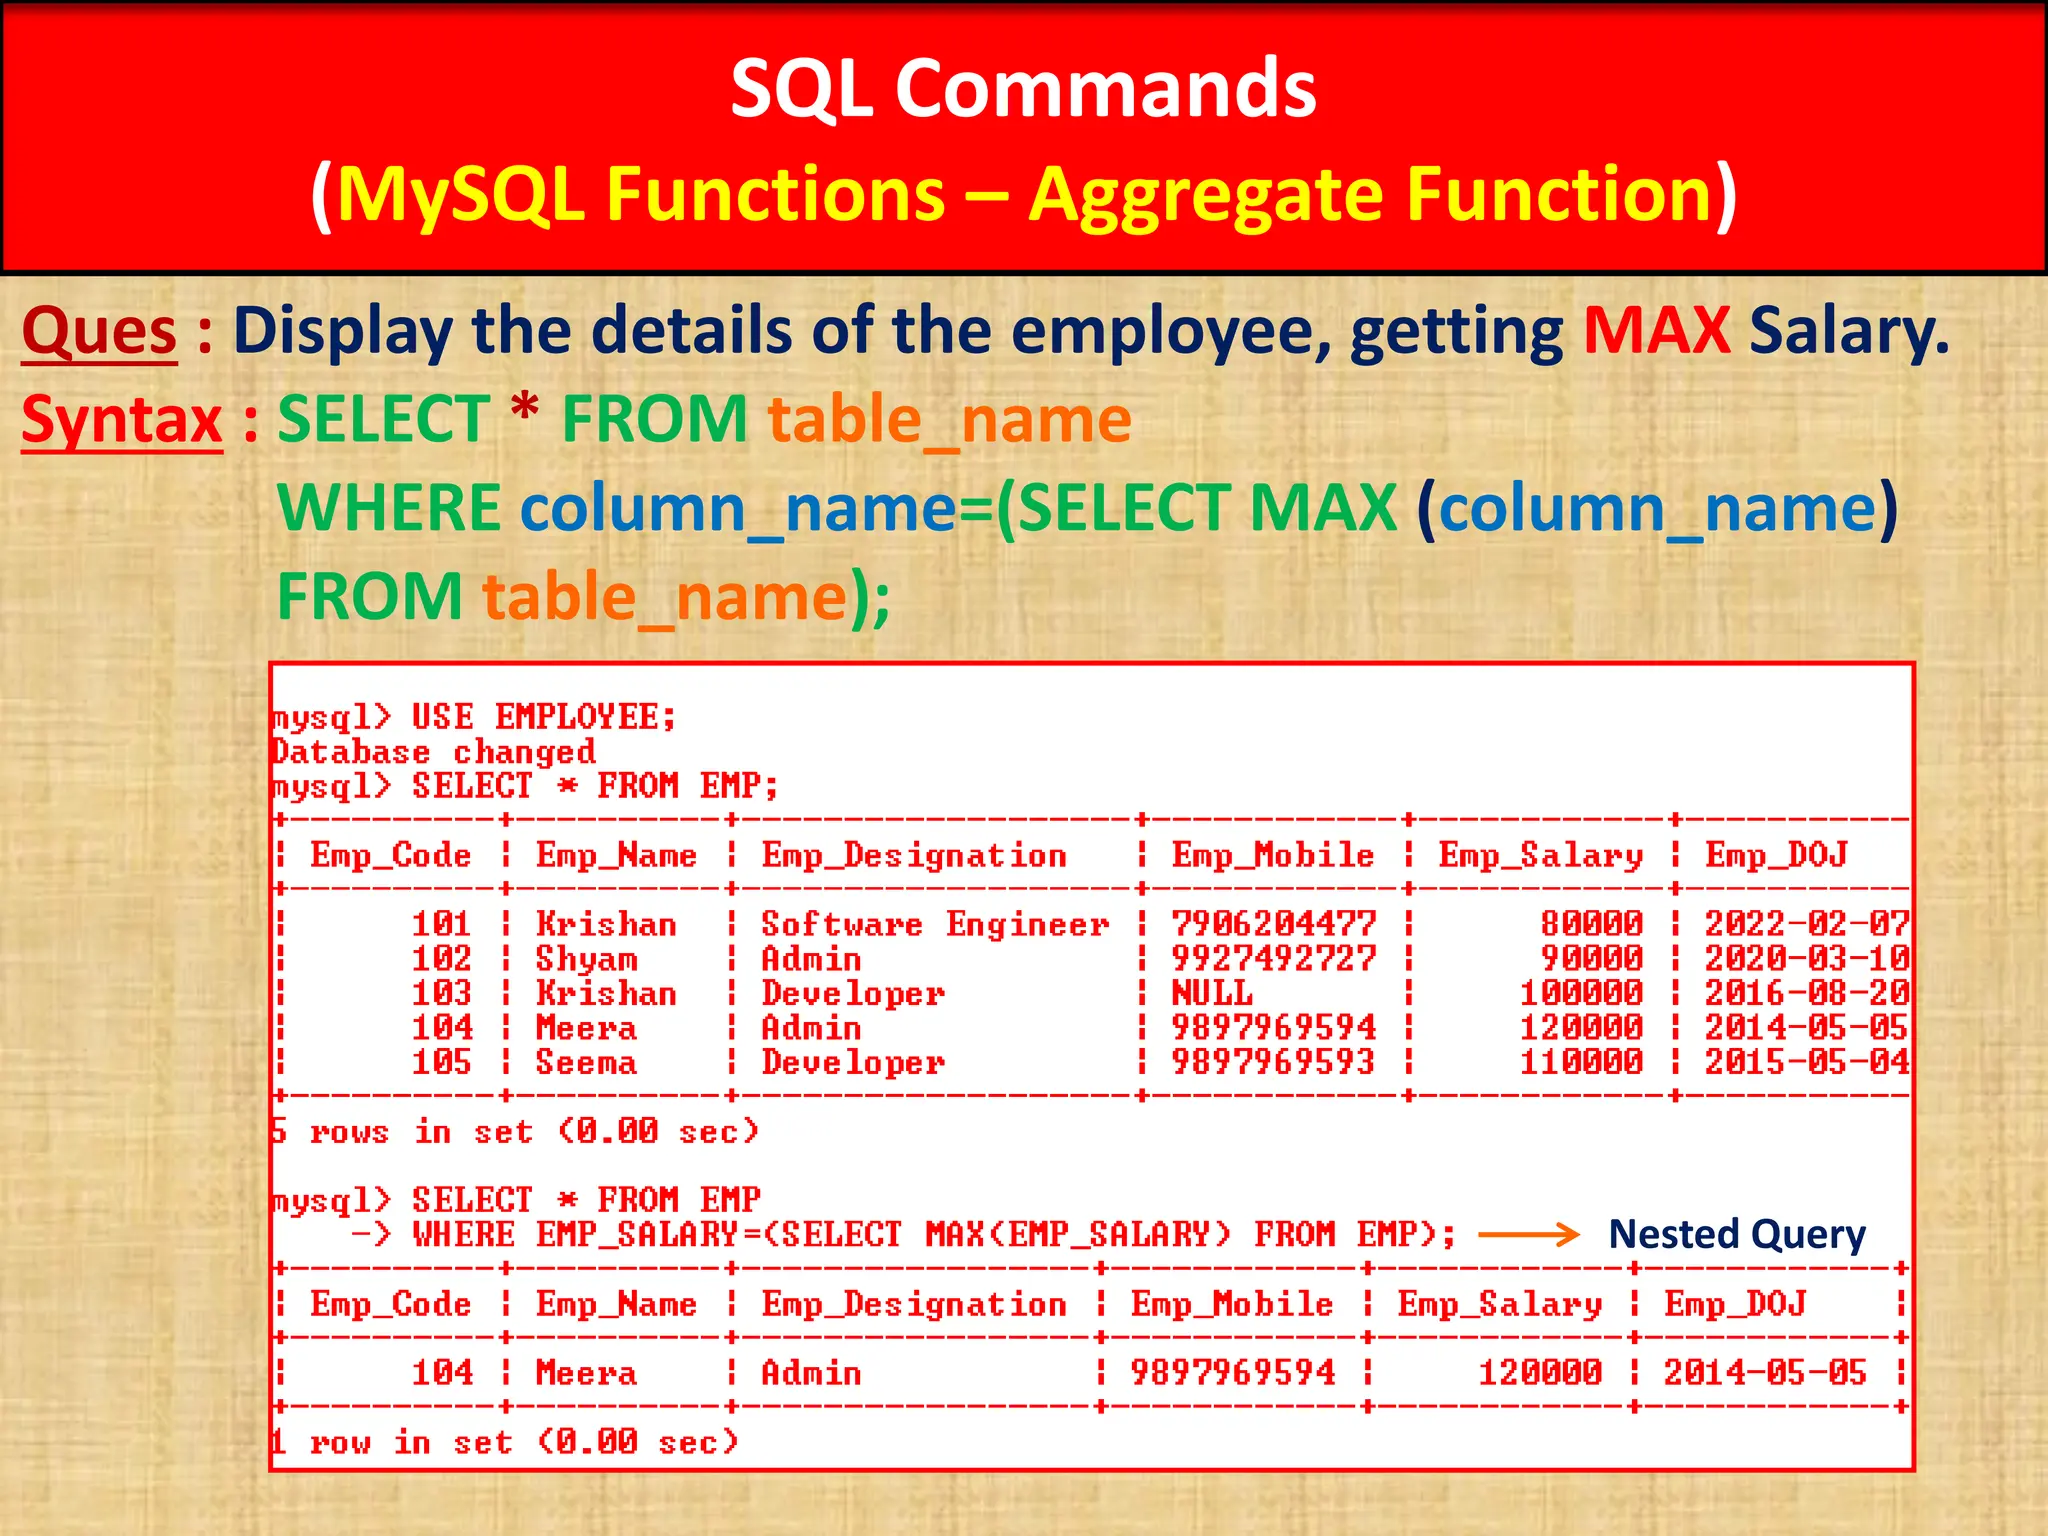Click '9897969594' in the result table row
This screenshot has width=2048, height=1536.
tap(1233, 1372)
